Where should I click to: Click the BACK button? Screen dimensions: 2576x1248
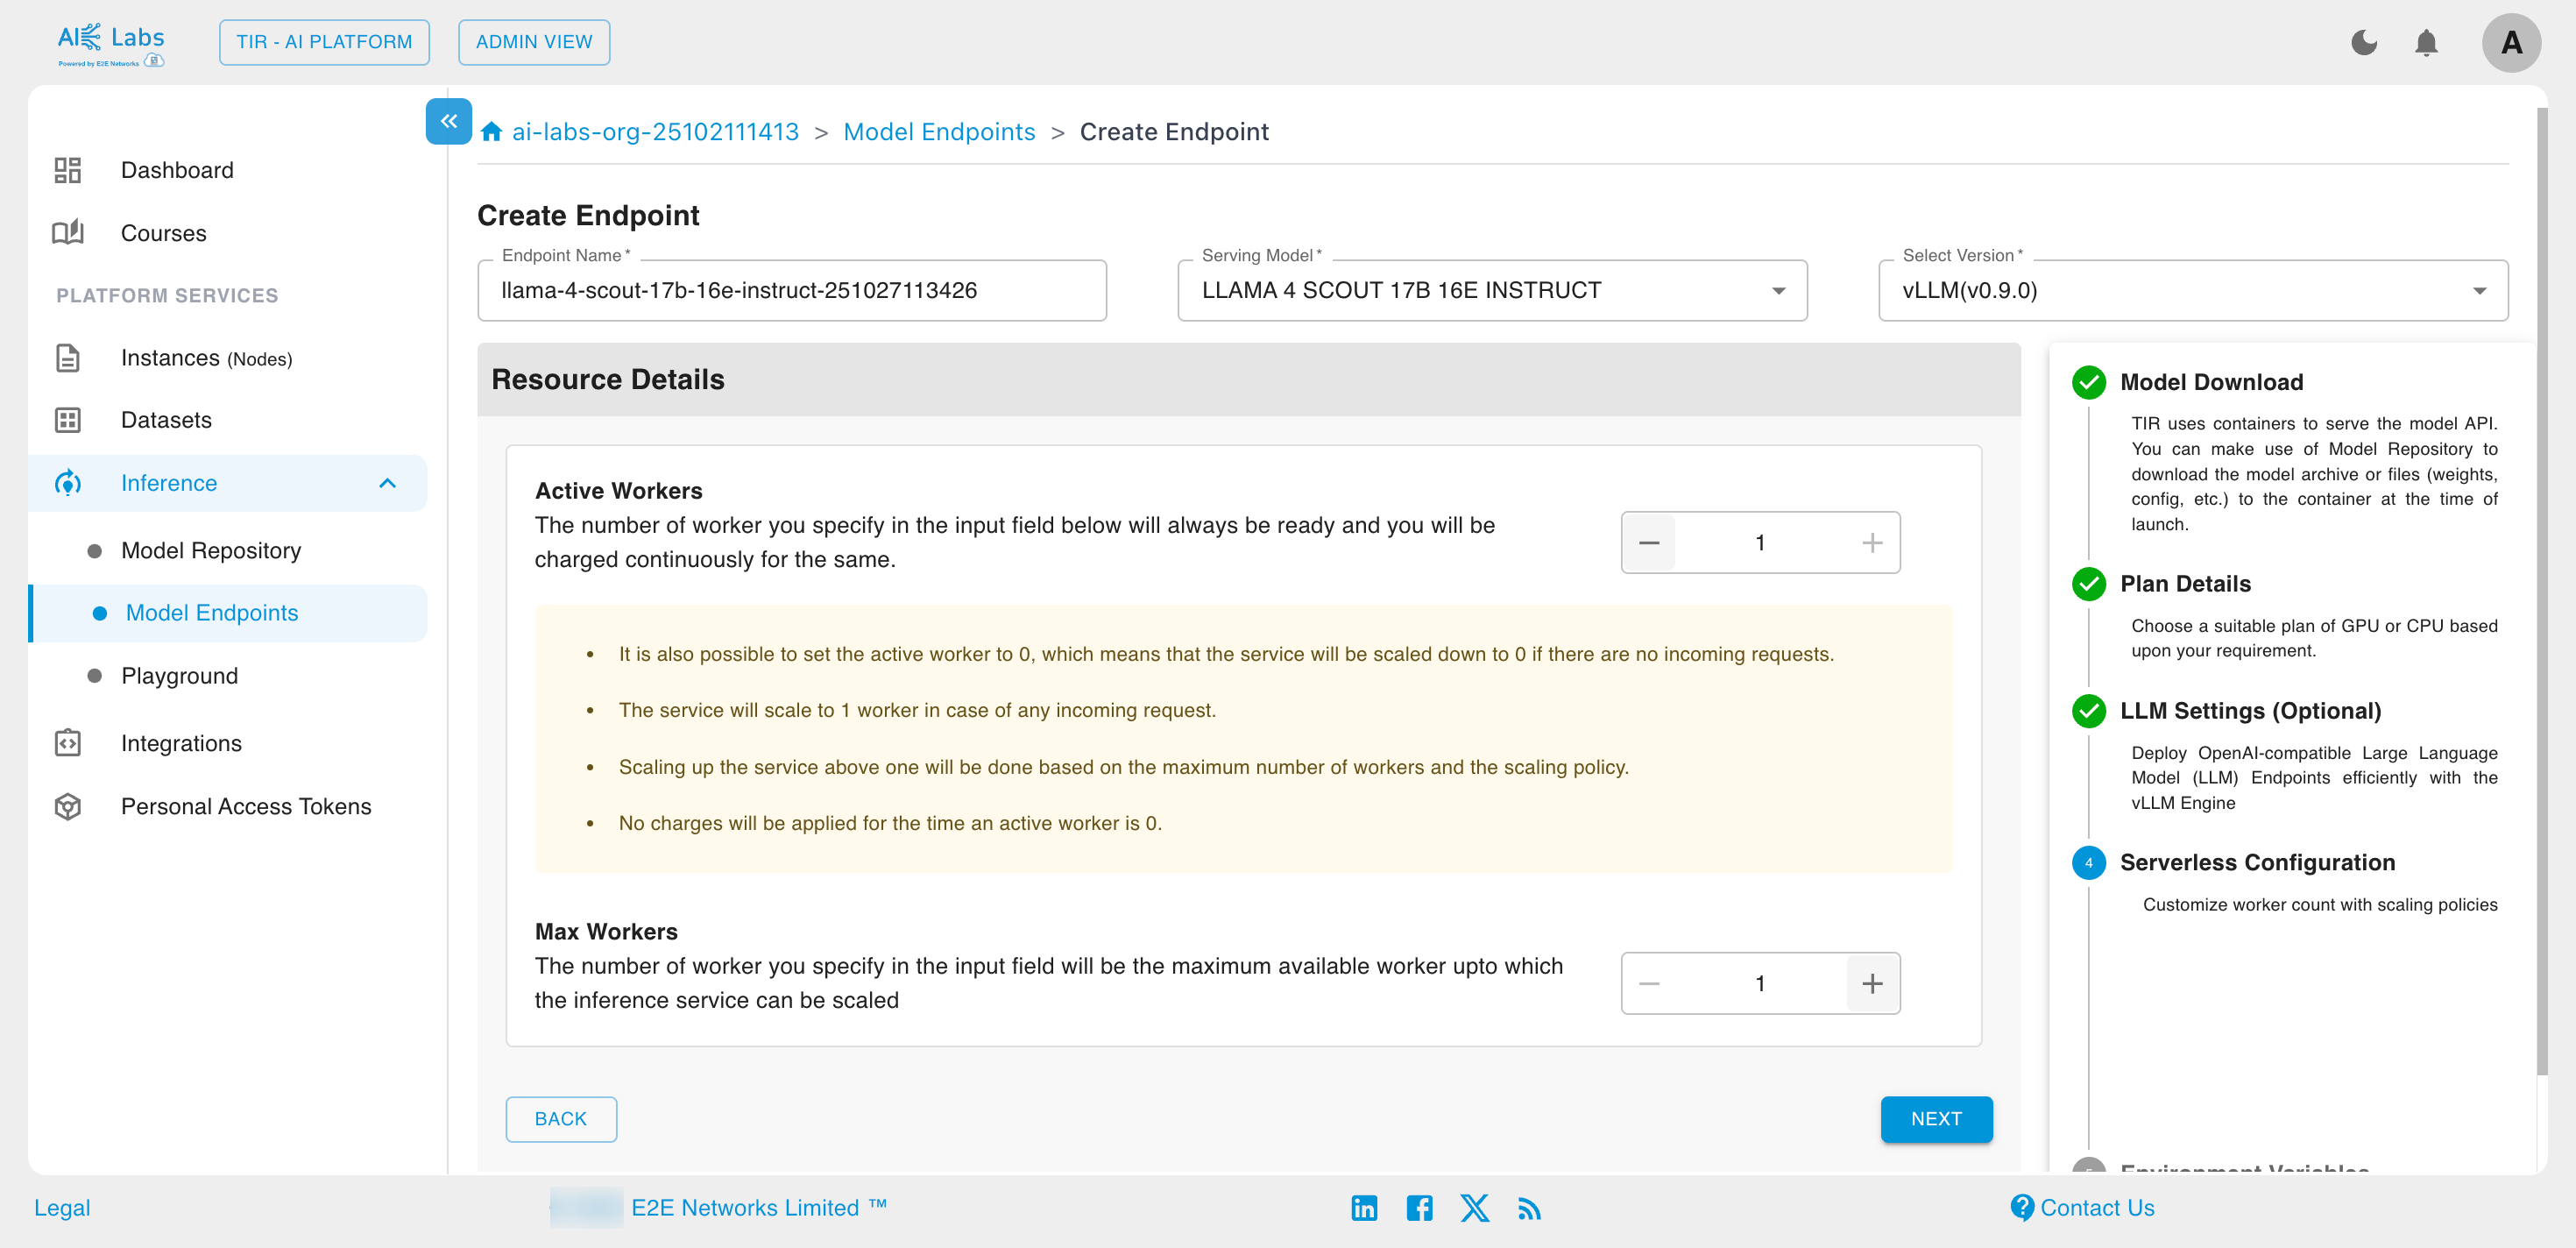click(x=561, y=1119)
